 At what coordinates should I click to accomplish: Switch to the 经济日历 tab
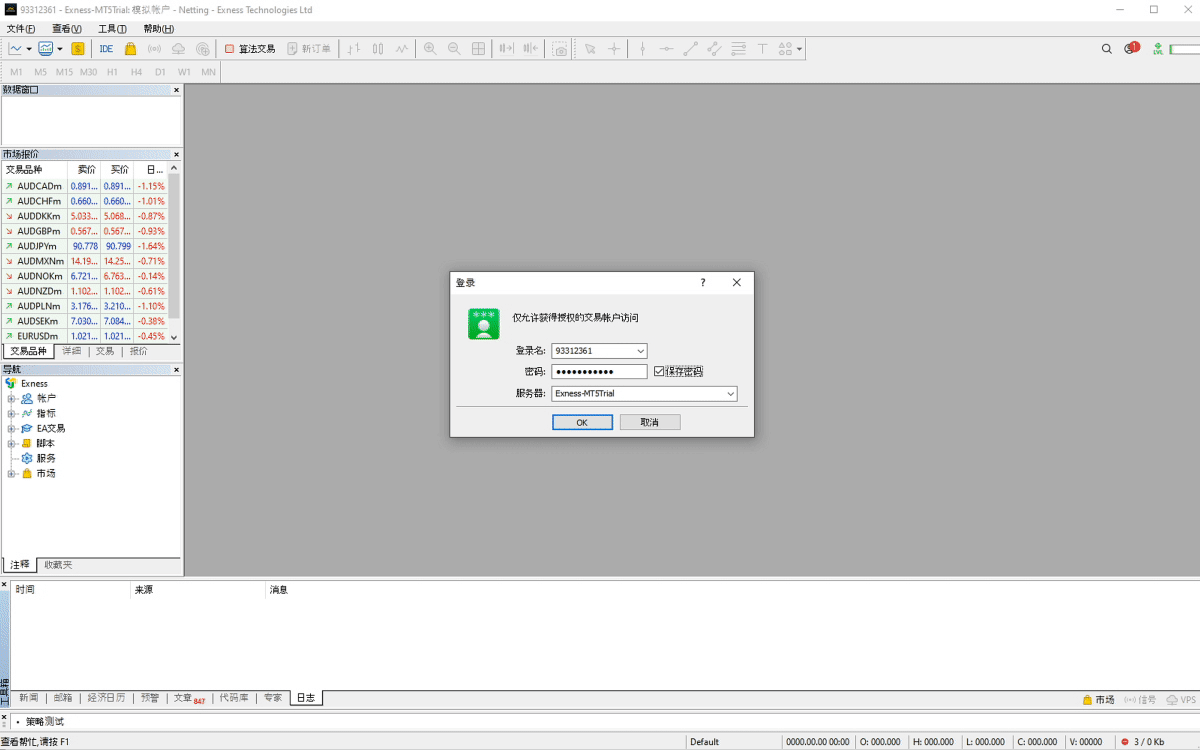[107, 698]
